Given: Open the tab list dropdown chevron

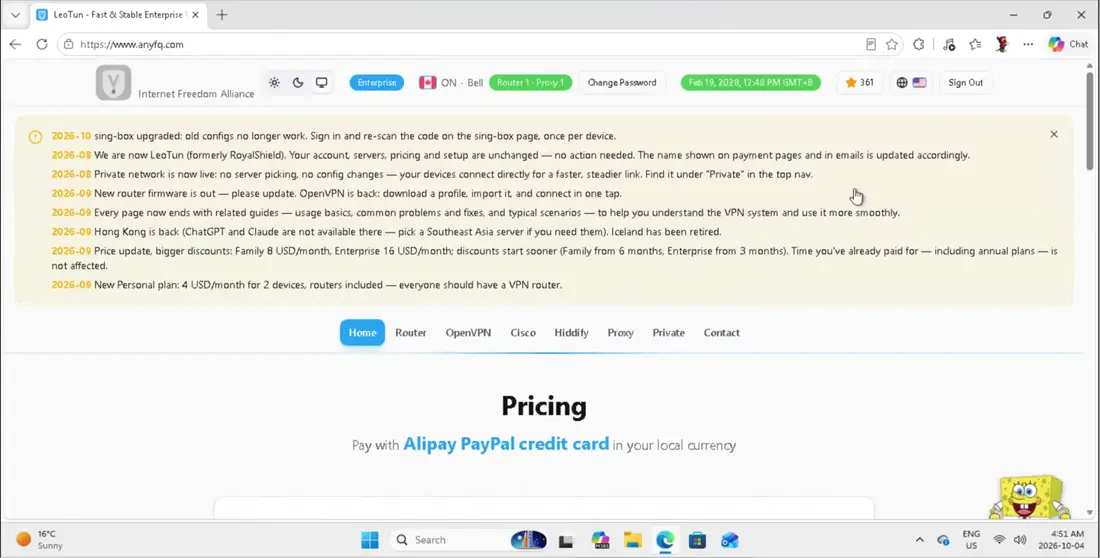Looking at the screenshot, I should (15, 15).
